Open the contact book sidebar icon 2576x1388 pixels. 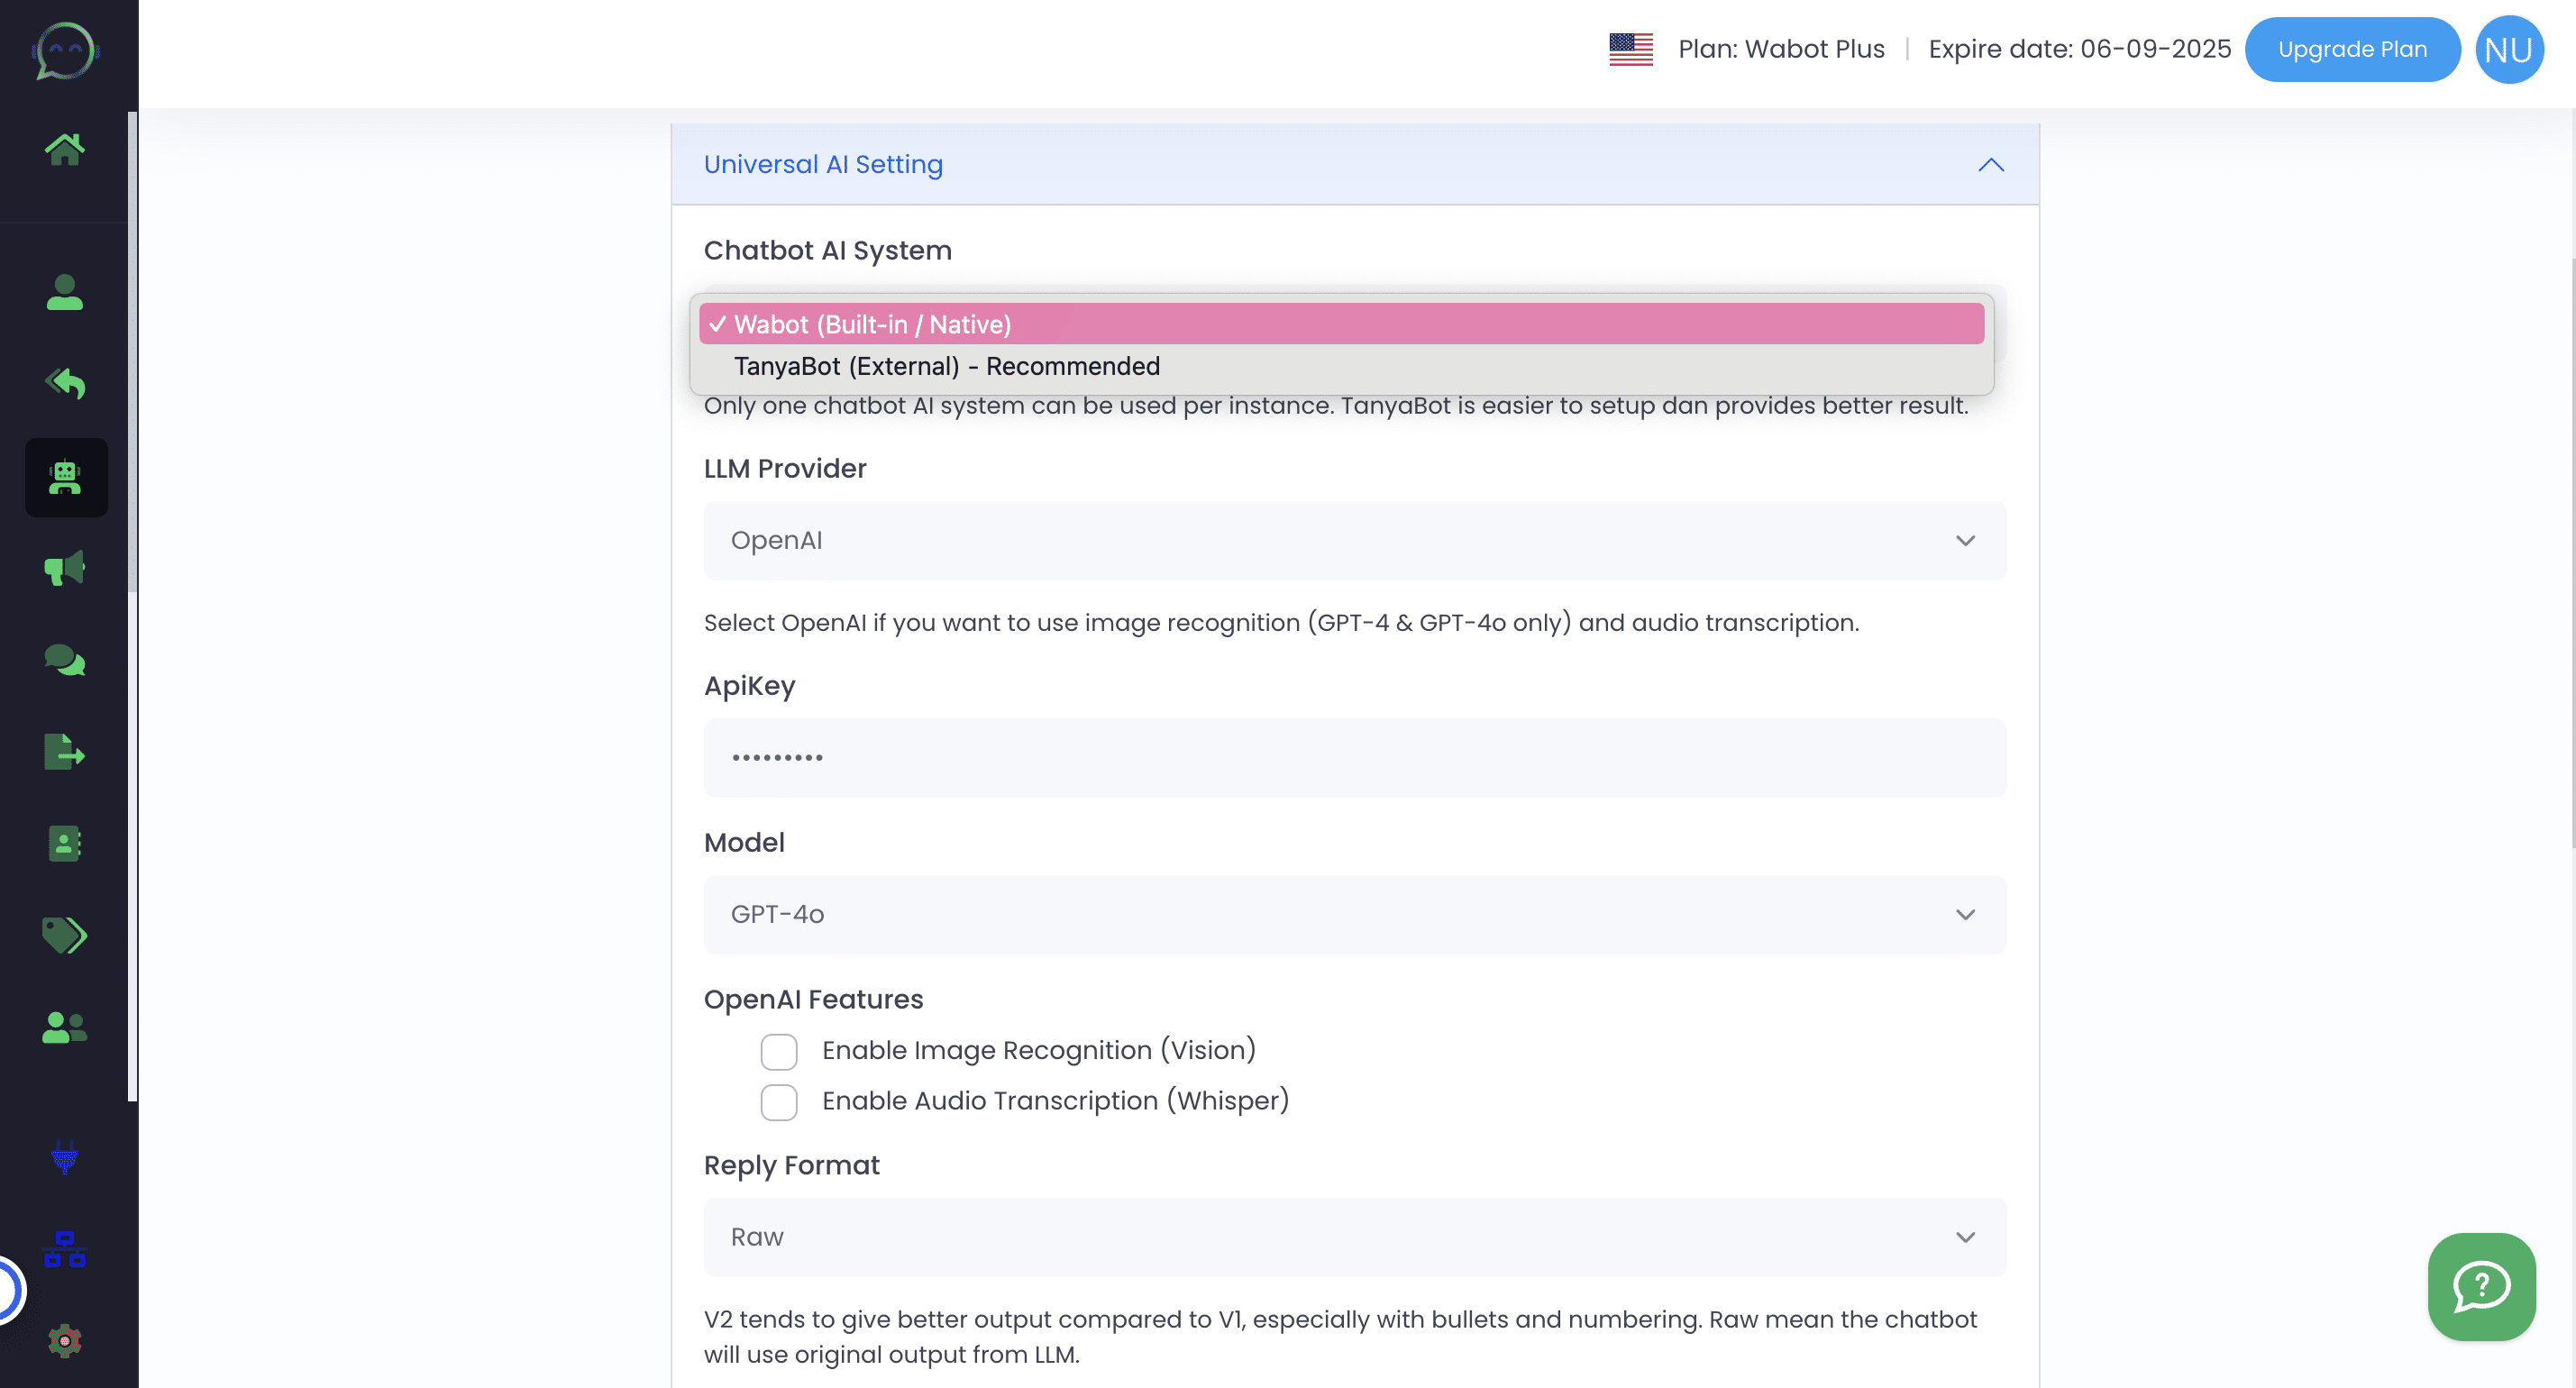click(x=65, y=843)
